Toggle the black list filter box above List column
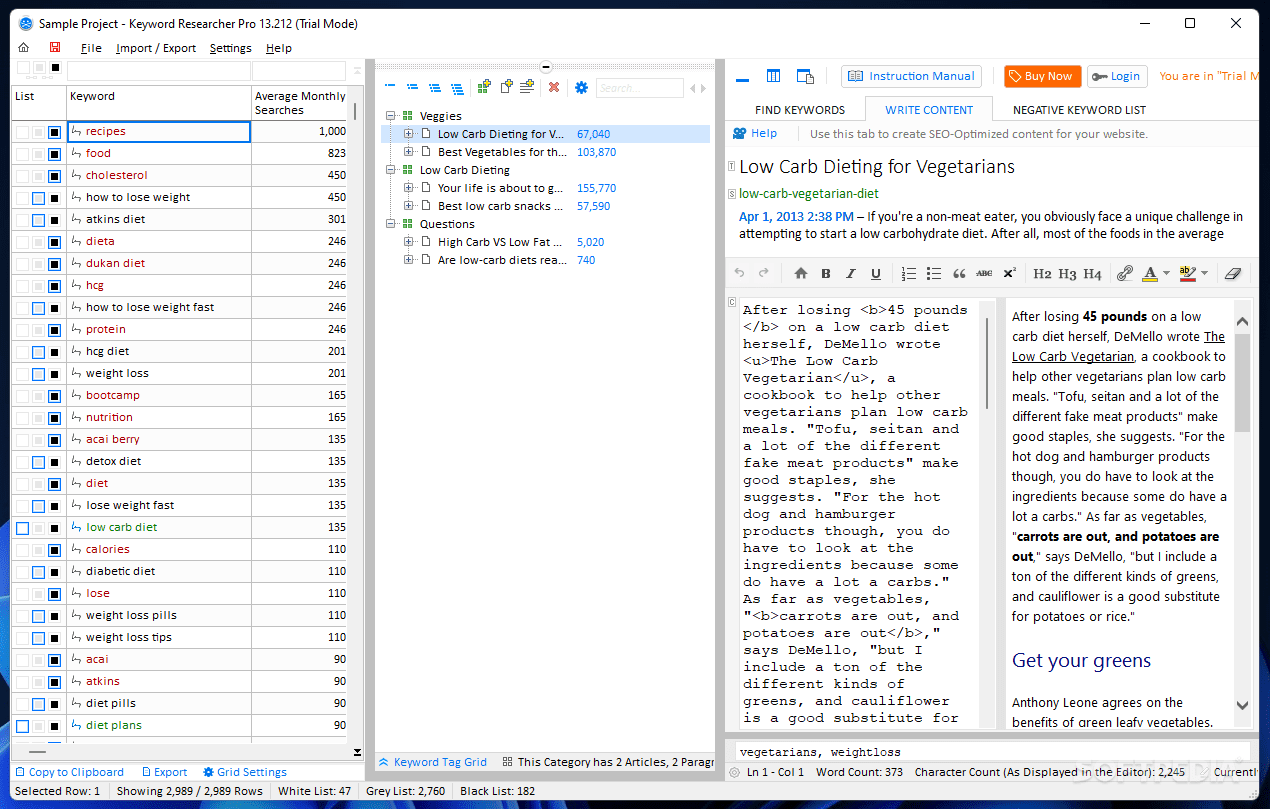This screenshot has width=1270, height=809. [56, 69]
